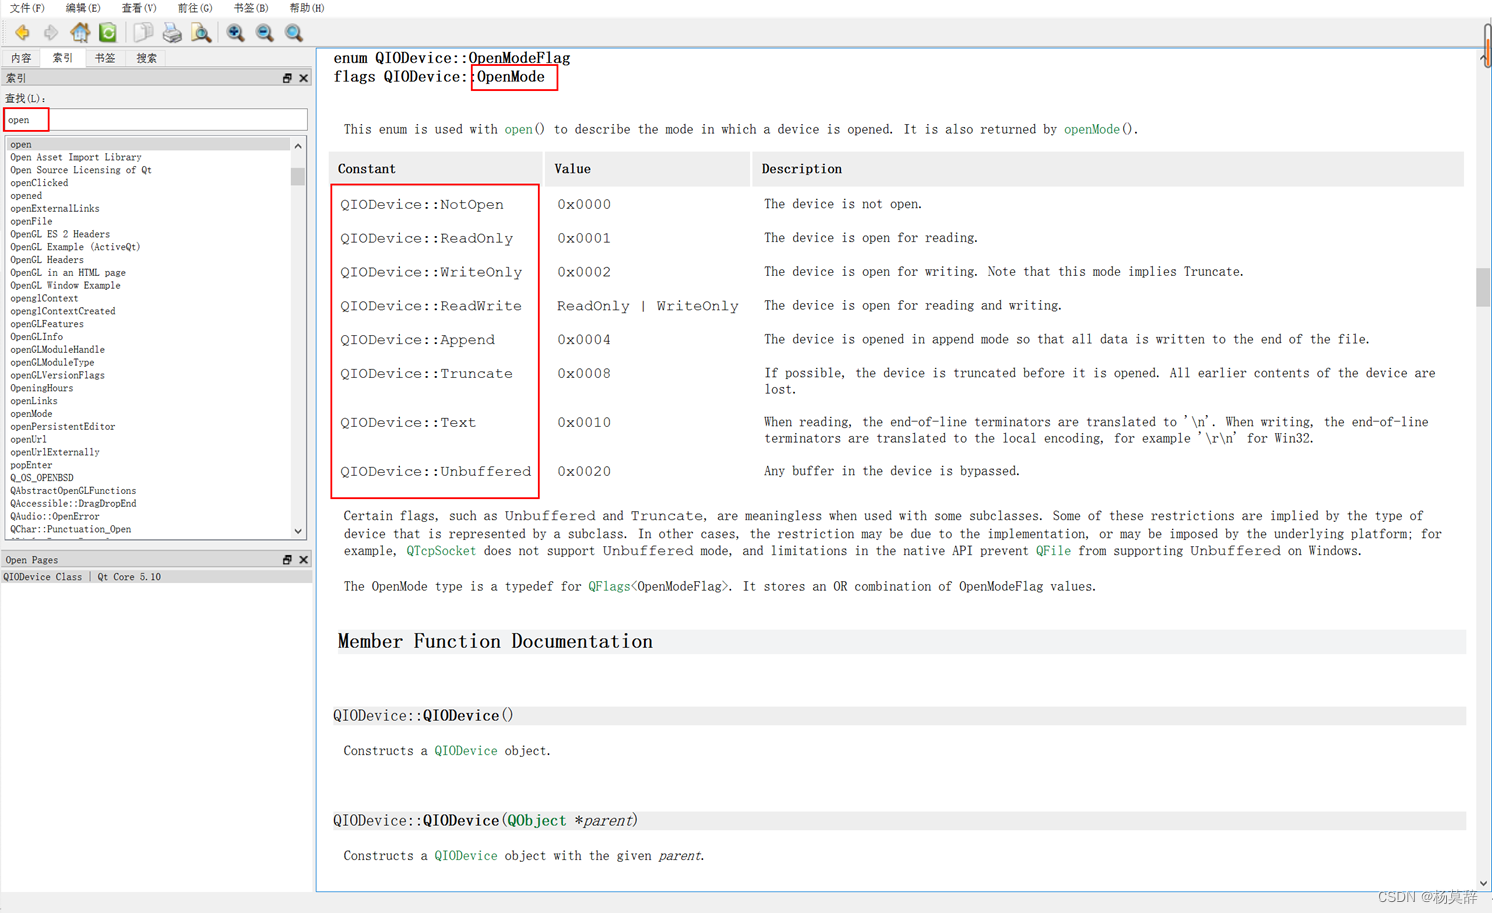
Task: Select 'openMode' index entry
Action: point(31,414)
